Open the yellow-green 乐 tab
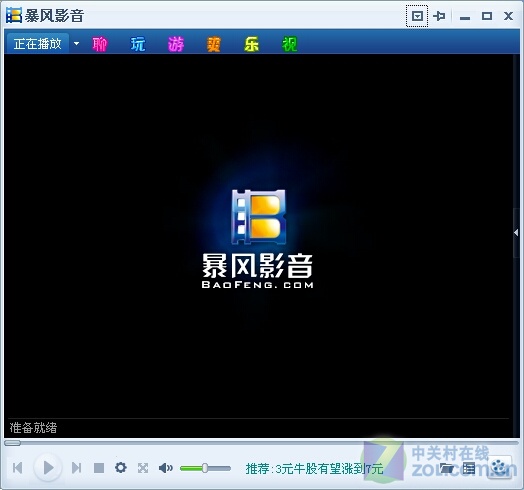The height and width of the screenshot is (490, 524). [x=251, y=44]
